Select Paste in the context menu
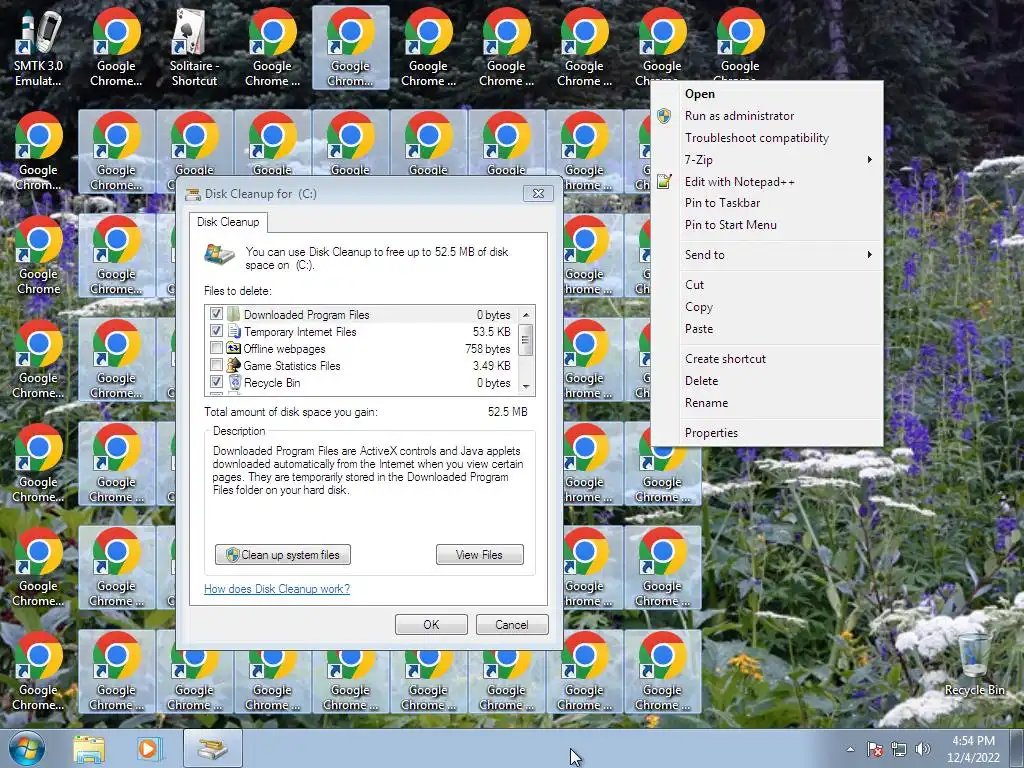The height and width of the screenshot is (768, 1024). click(767, 329)
